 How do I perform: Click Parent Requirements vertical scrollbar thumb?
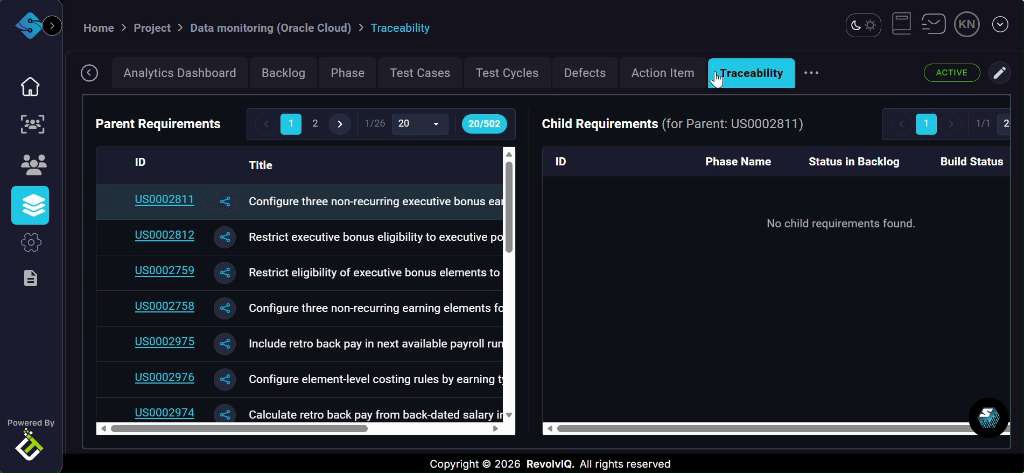[509, 206]
